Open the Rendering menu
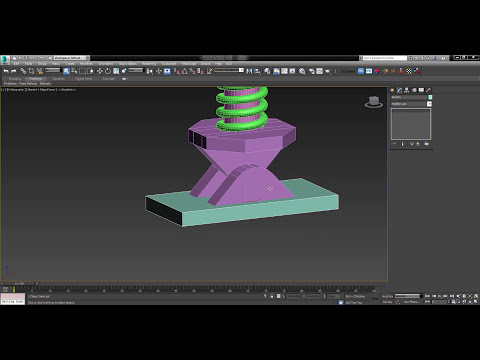480x360 pixels. [x=149, y=64]
